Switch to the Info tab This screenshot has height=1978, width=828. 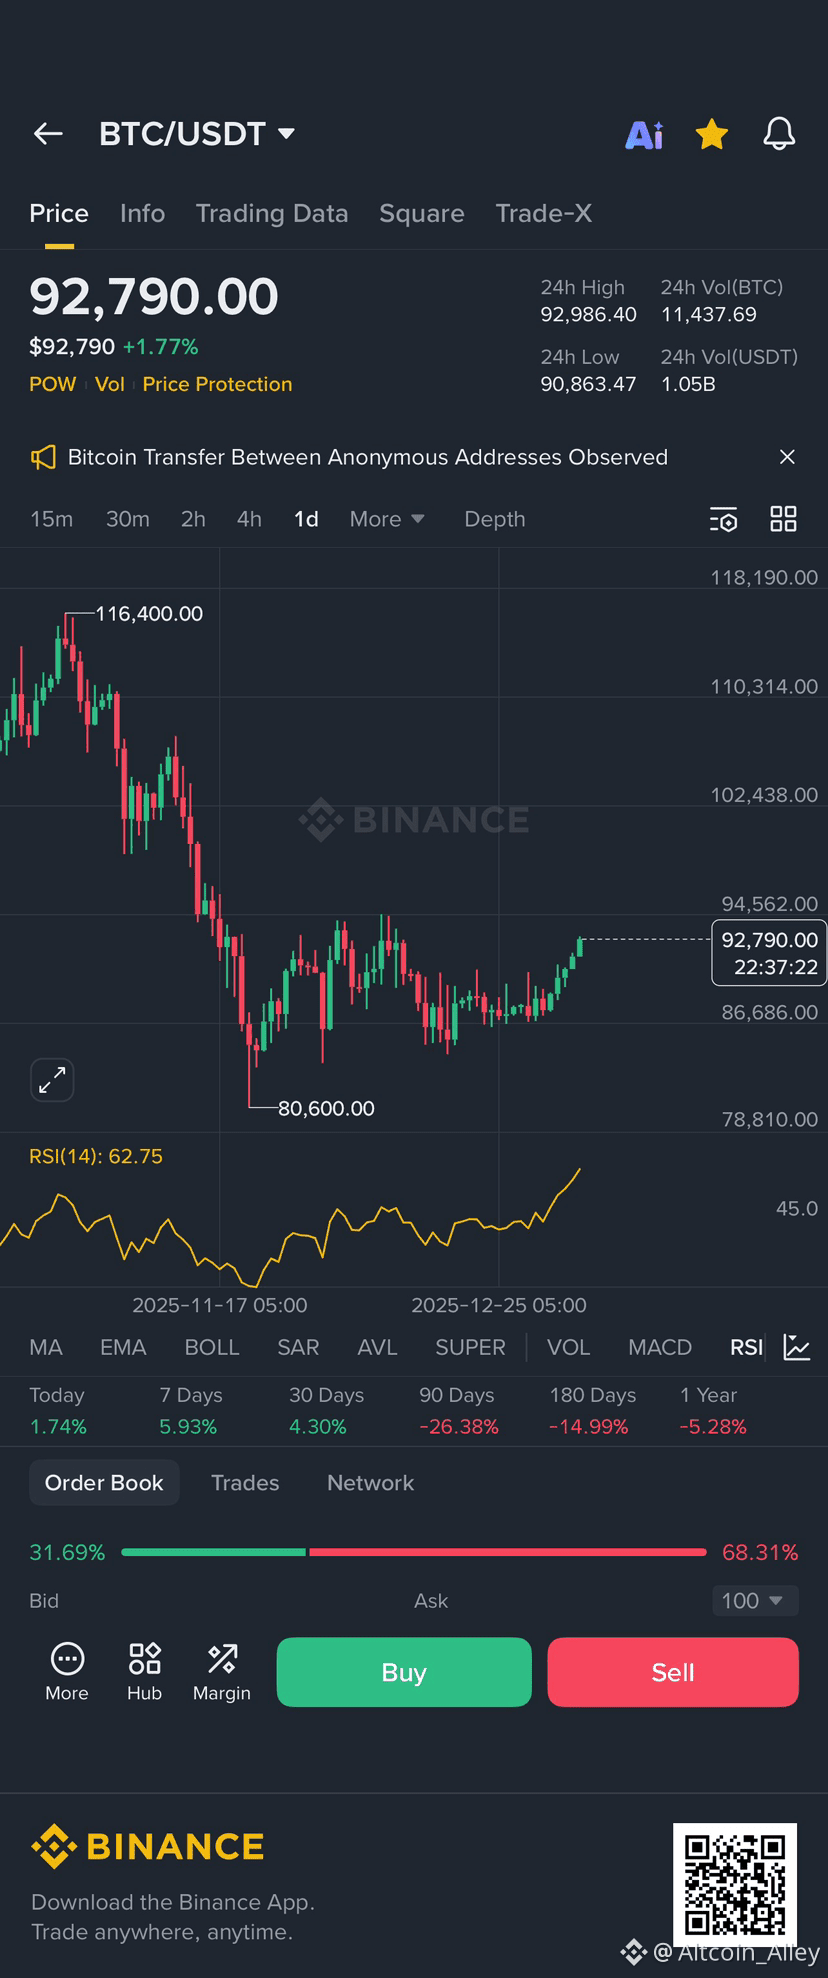coord(142,213)
